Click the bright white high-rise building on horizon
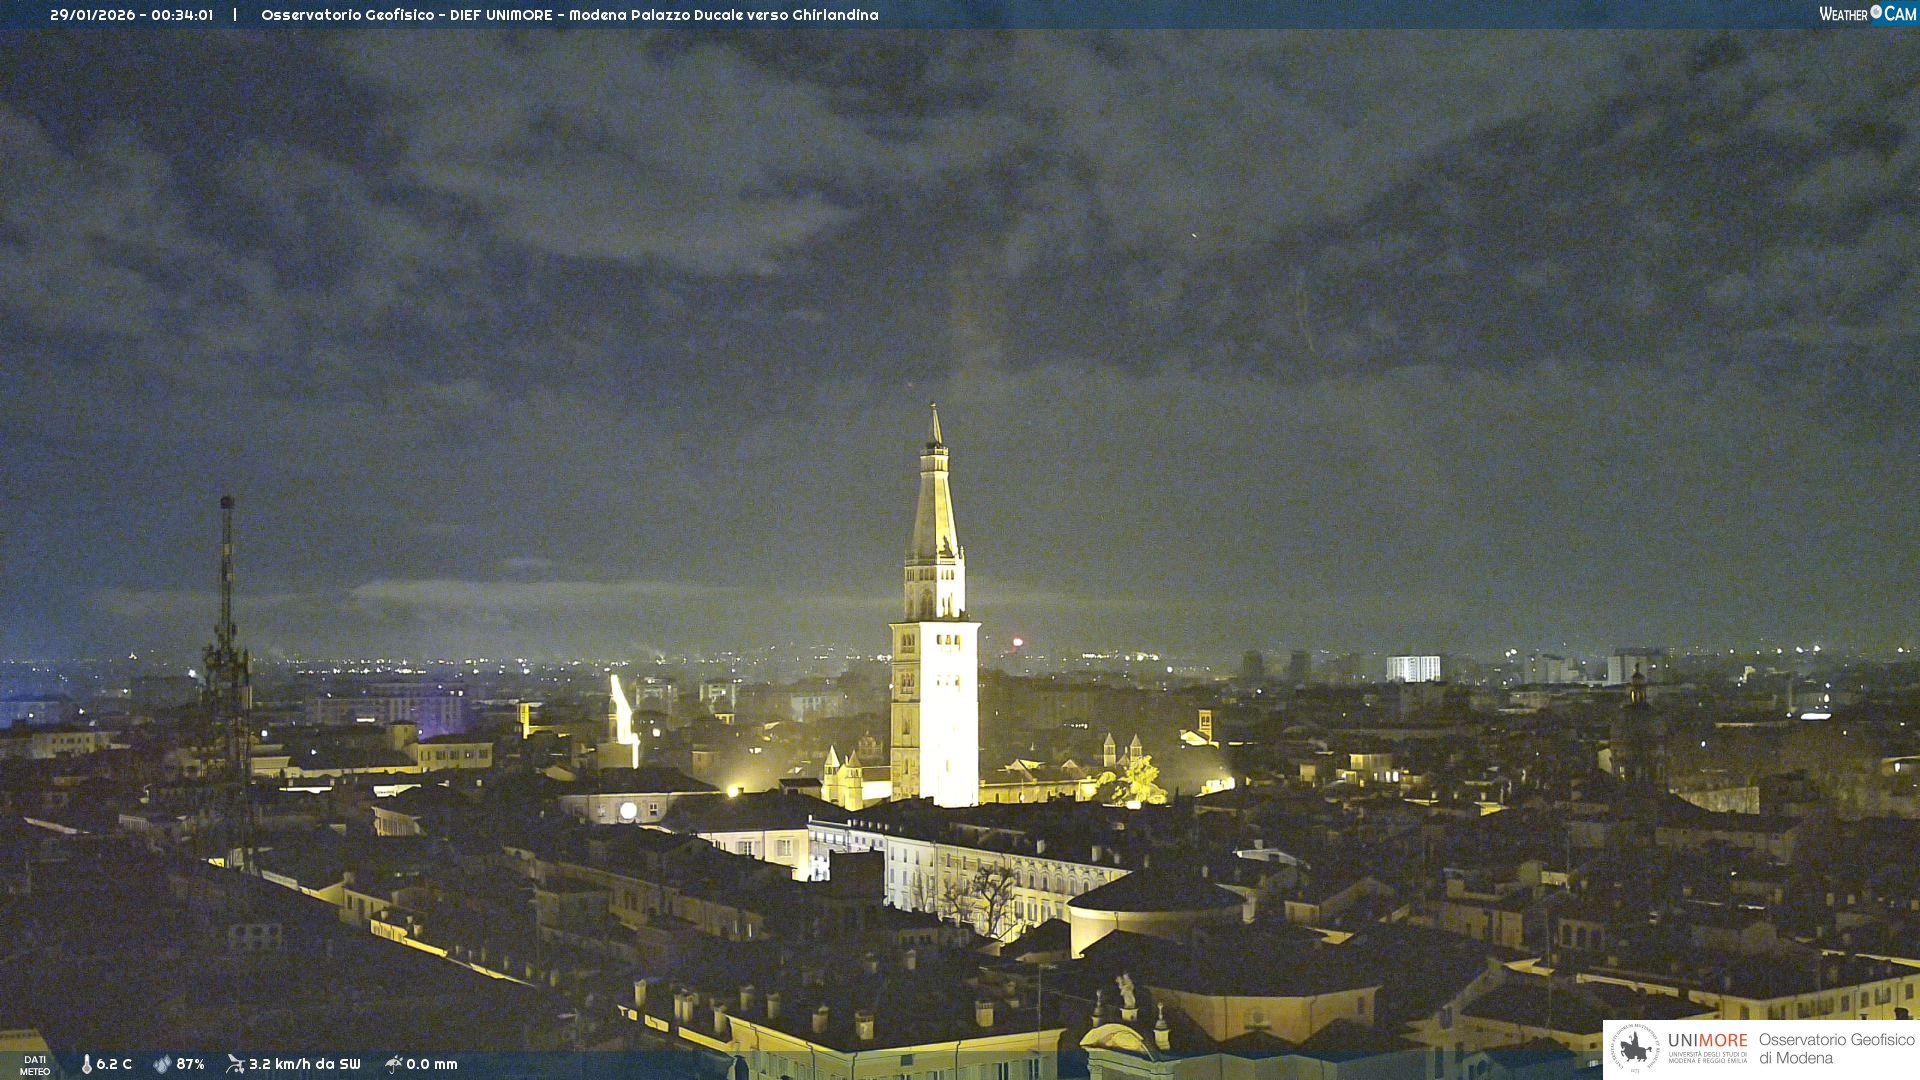 [1413, 668]
